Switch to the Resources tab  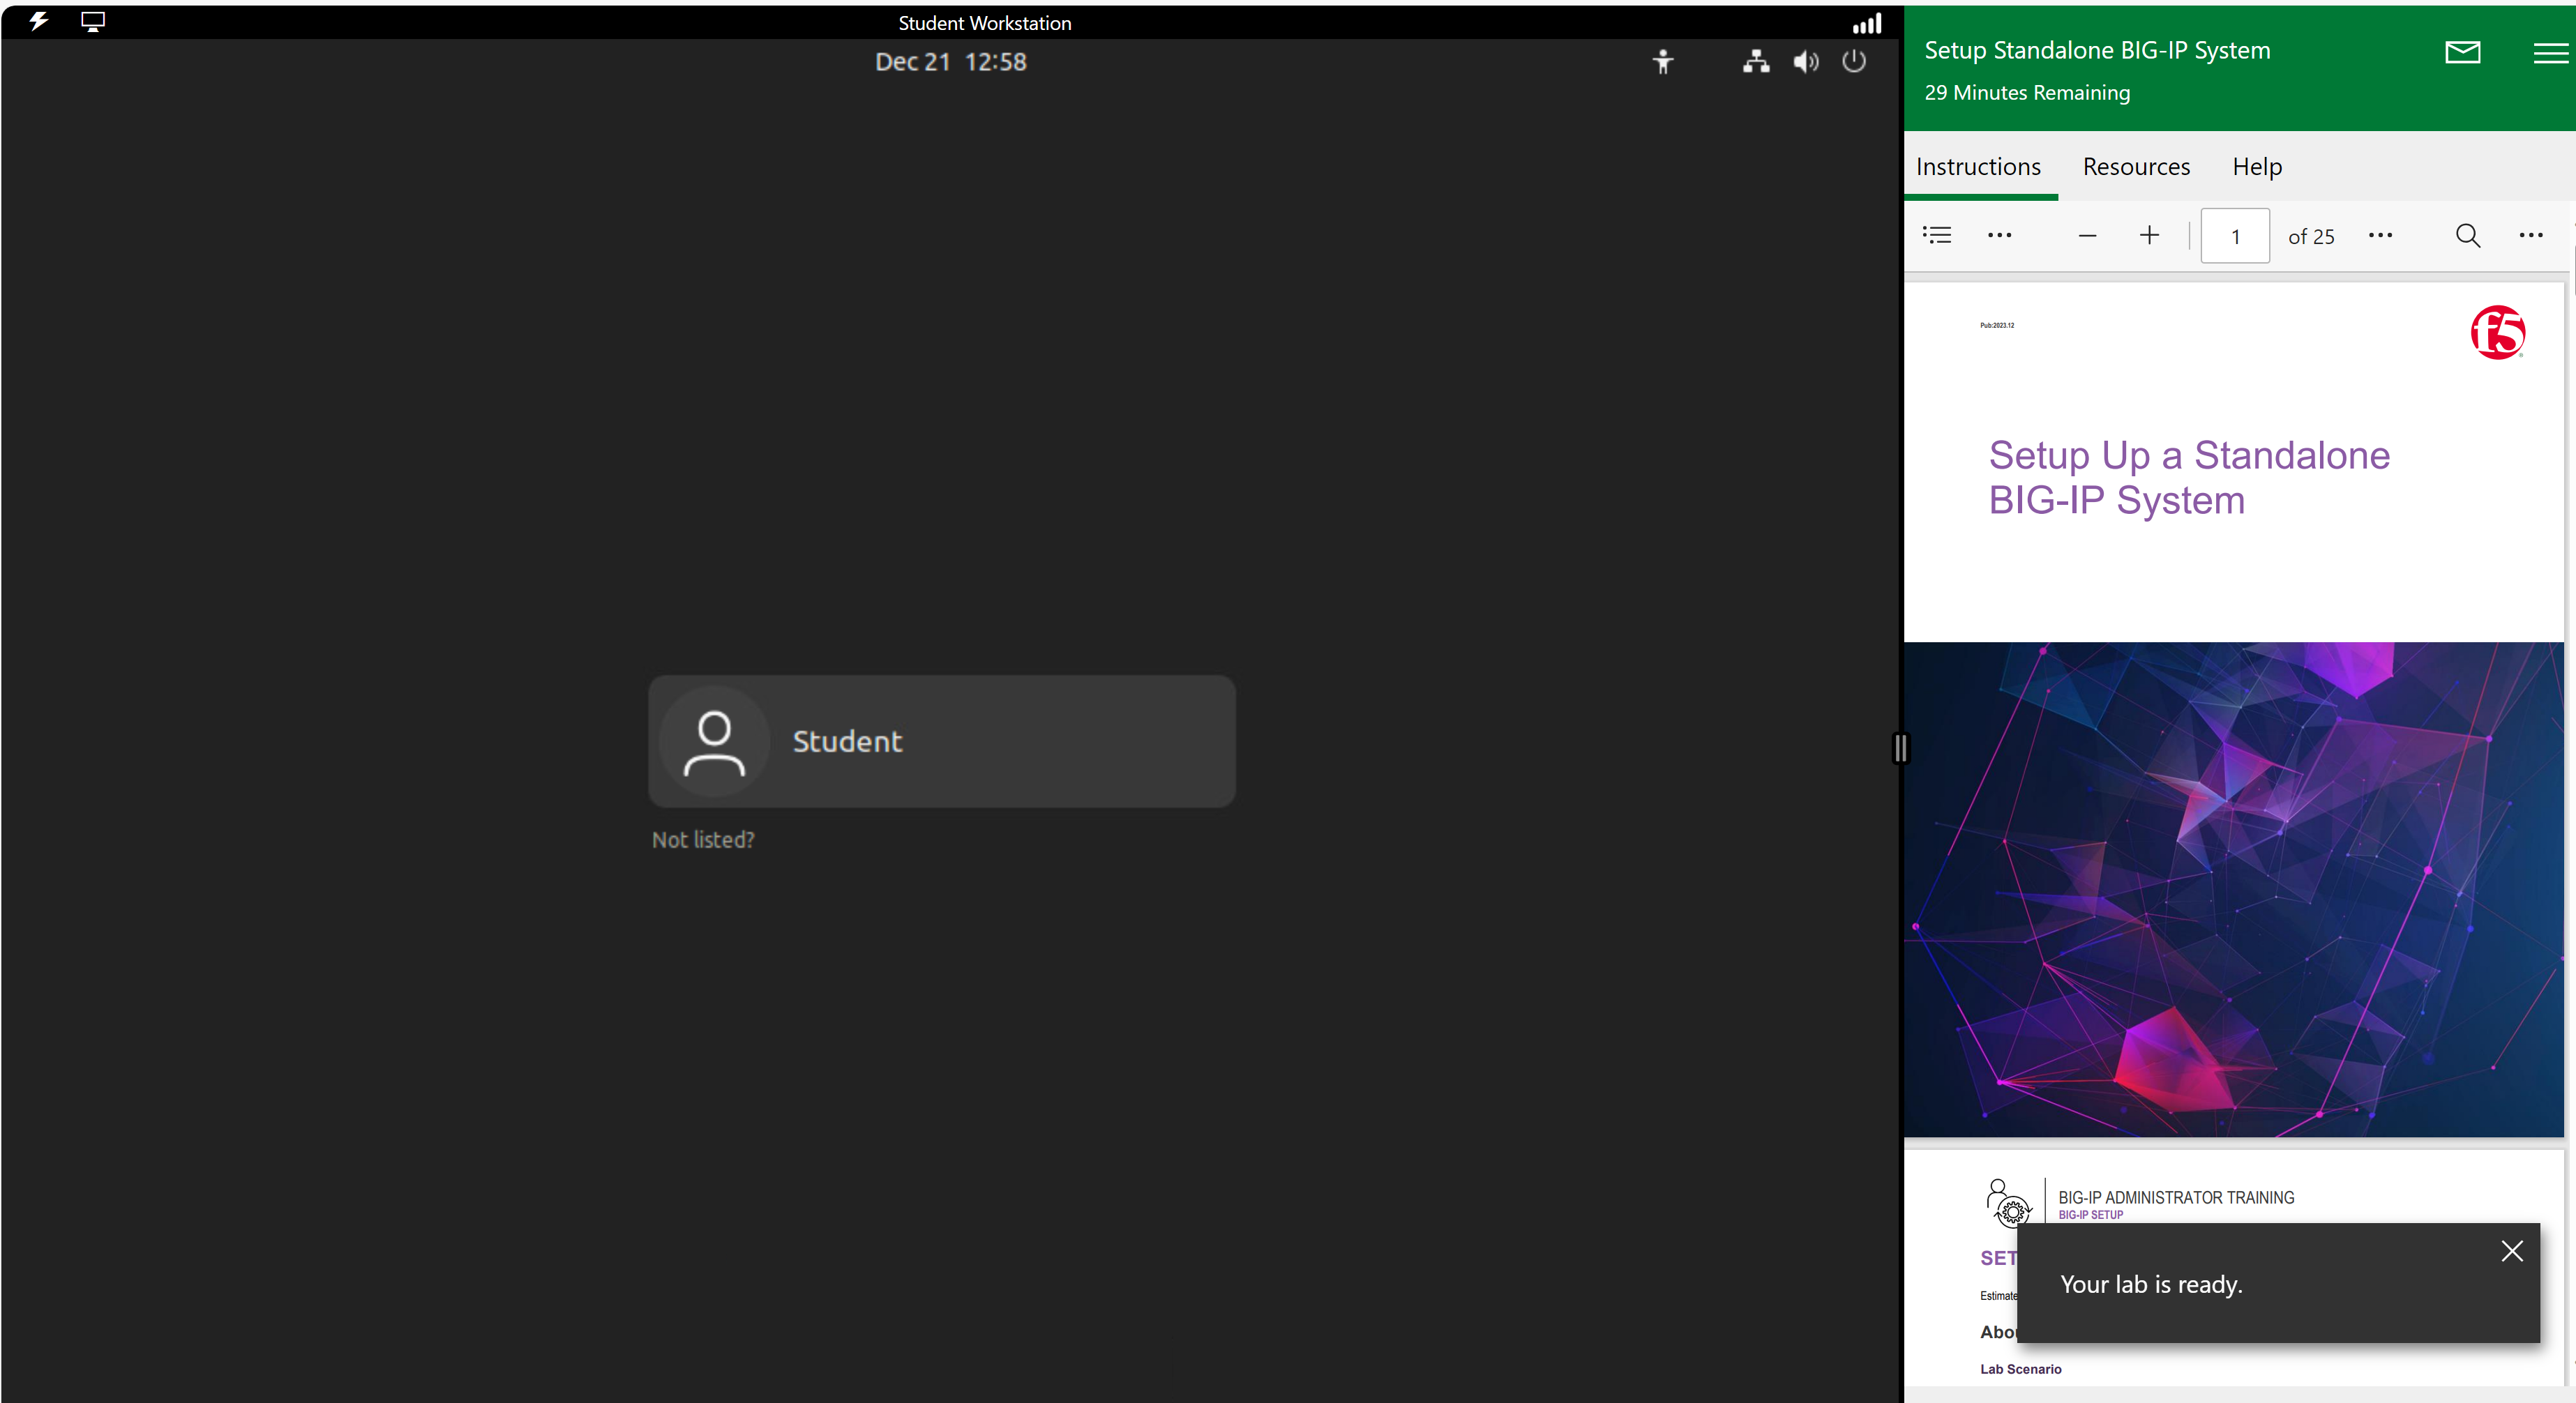point(2135,166)
